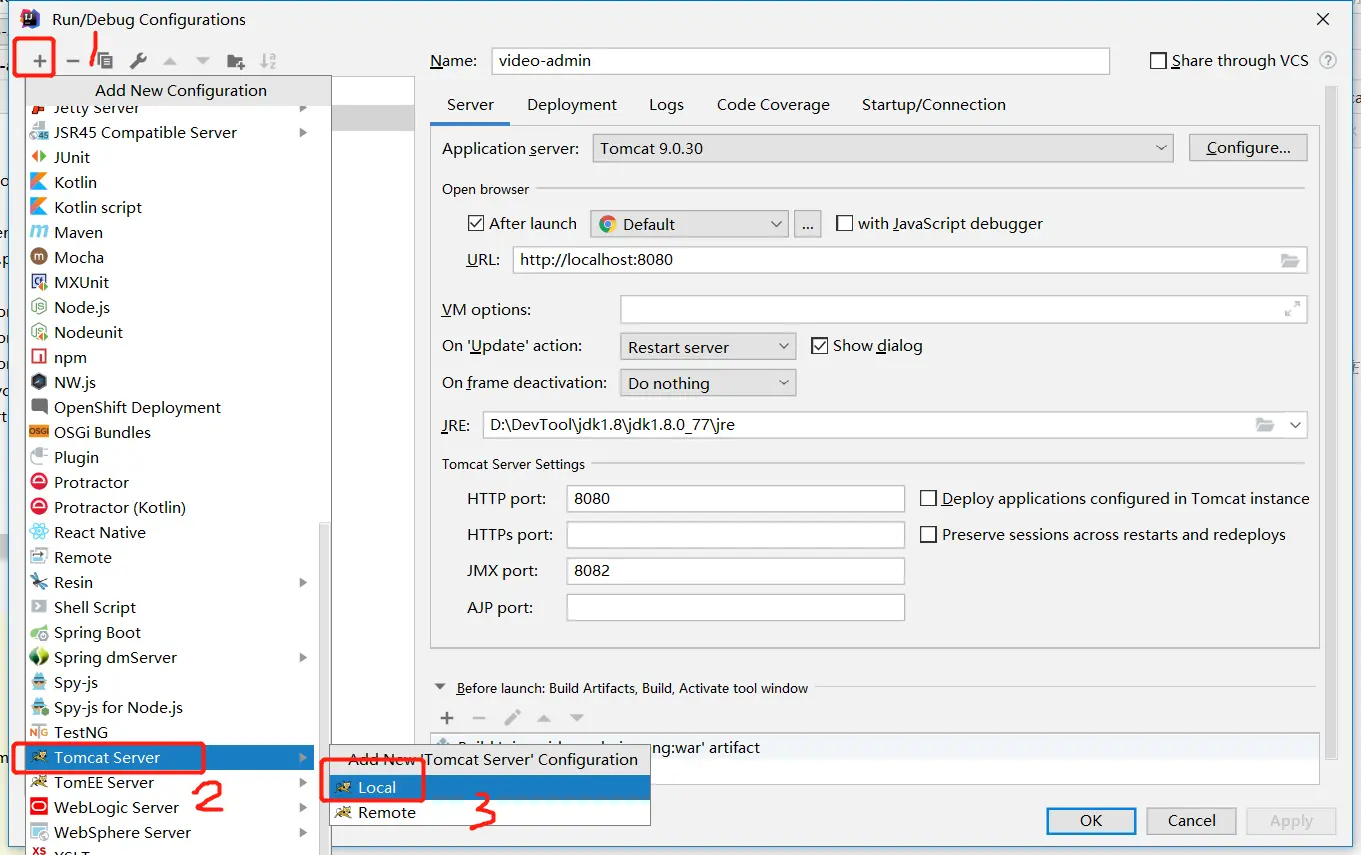Click the Configure... button

click(x=1248, y=147)
